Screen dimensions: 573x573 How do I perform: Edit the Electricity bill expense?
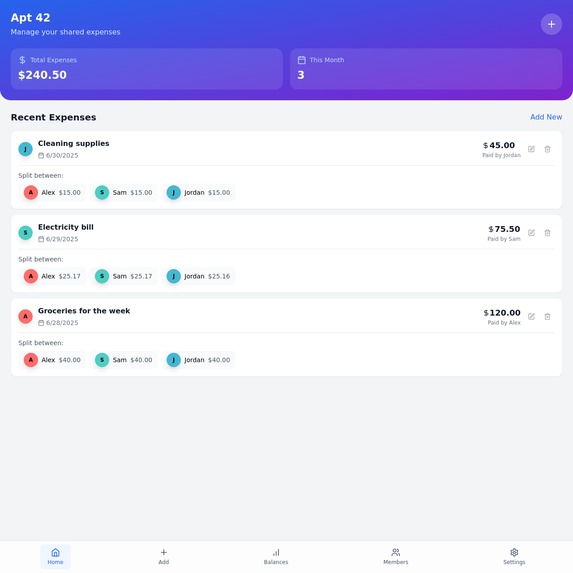pyautogui.click(x=531, y=233)
